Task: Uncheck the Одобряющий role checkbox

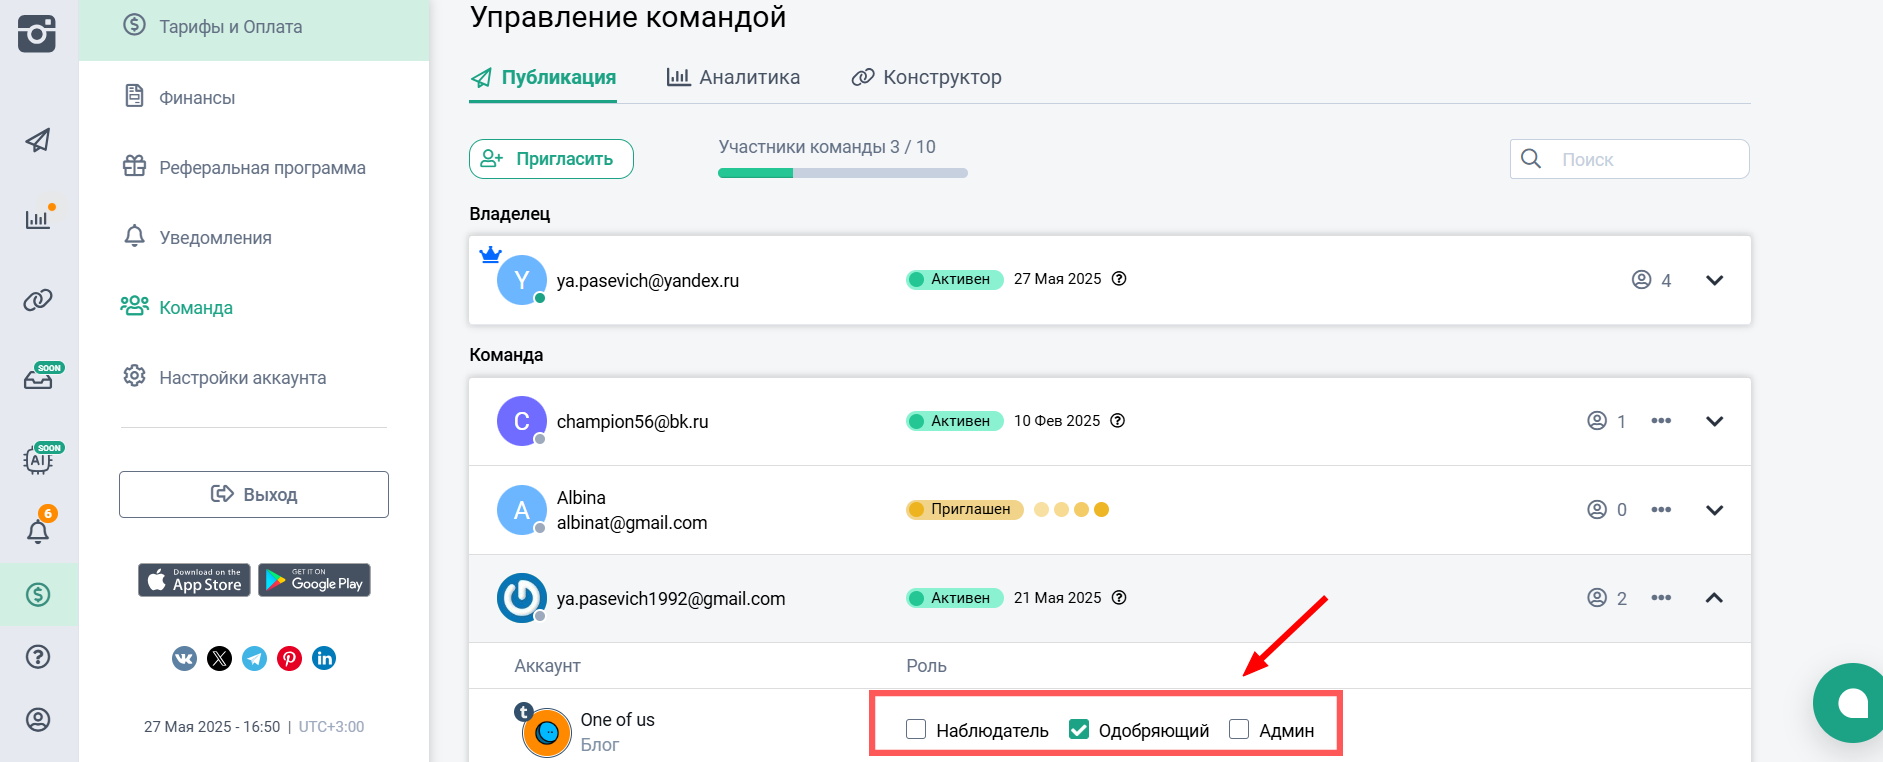Action: coord(1079,729)
